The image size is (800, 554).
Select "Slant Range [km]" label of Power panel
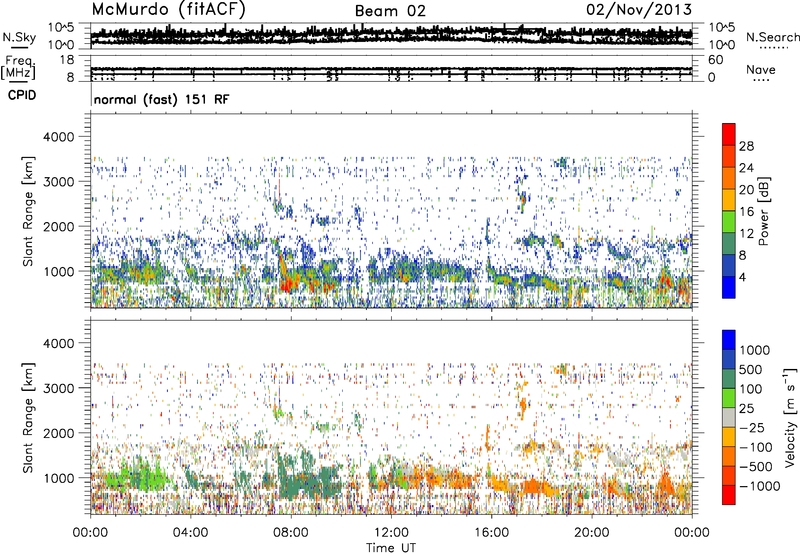click(x=28, y=211)
